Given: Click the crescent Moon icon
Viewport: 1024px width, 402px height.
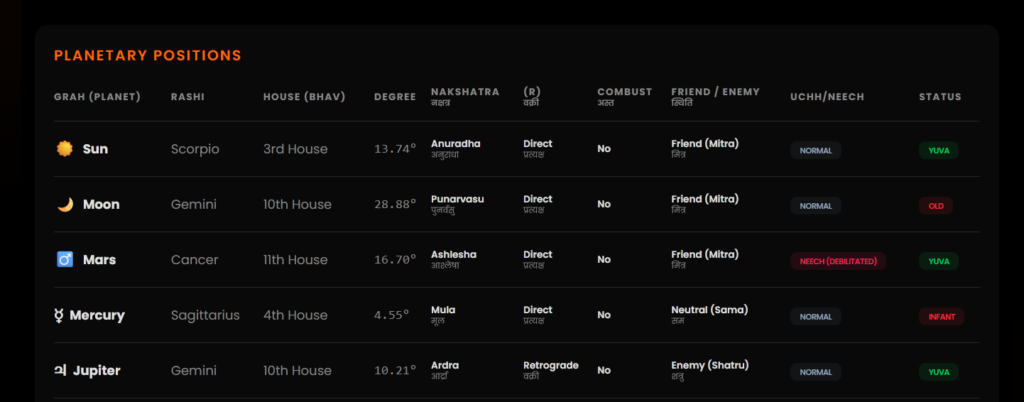Looking at the screenshot, I should (x=65, y=205).
